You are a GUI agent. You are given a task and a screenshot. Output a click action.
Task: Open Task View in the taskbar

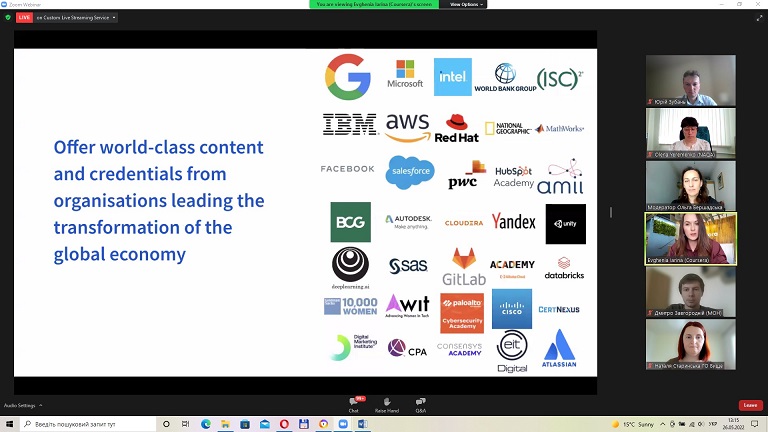click(186, 424)
